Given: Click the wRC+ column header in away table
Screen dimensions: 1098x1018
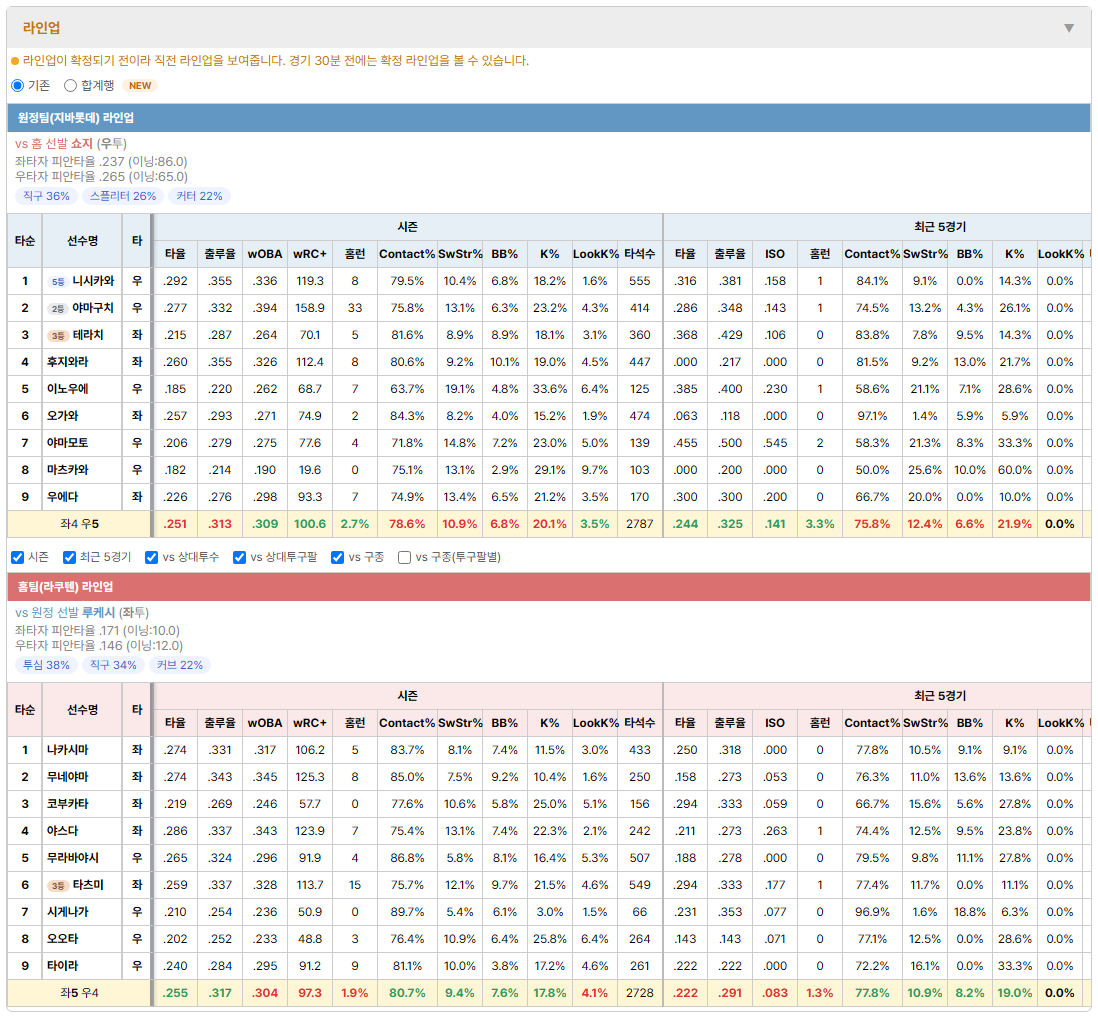Looking at the screenshot, I should click(310, 254).
